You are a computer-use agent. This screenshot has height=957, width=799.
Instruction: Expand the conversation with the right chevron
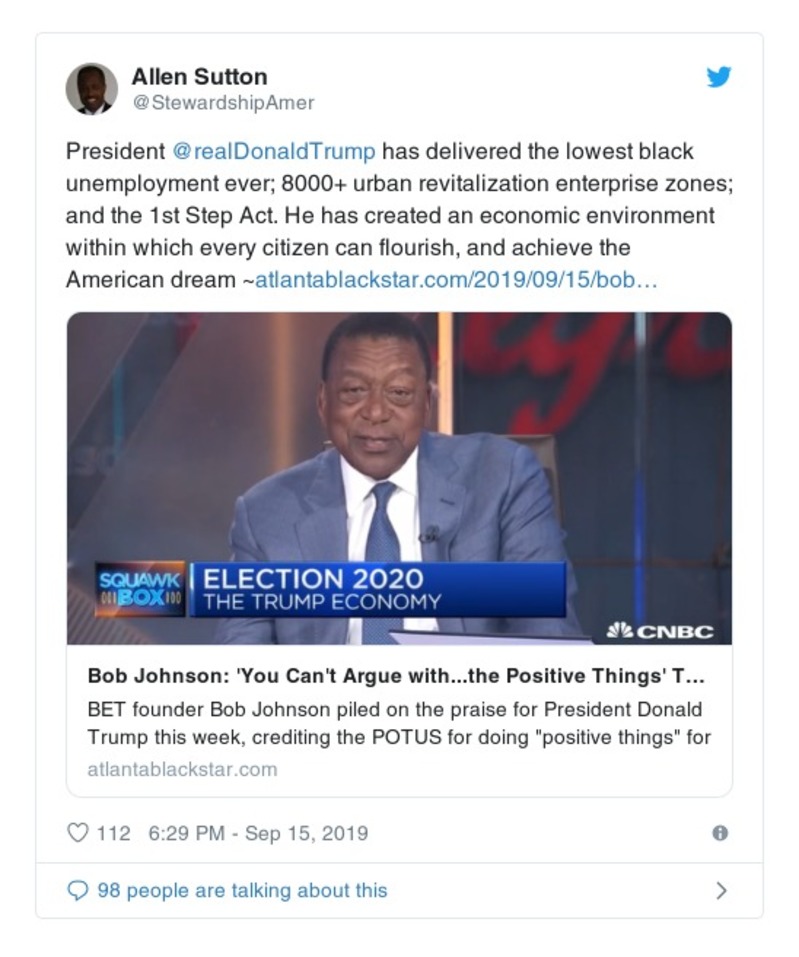click(721, 890)
